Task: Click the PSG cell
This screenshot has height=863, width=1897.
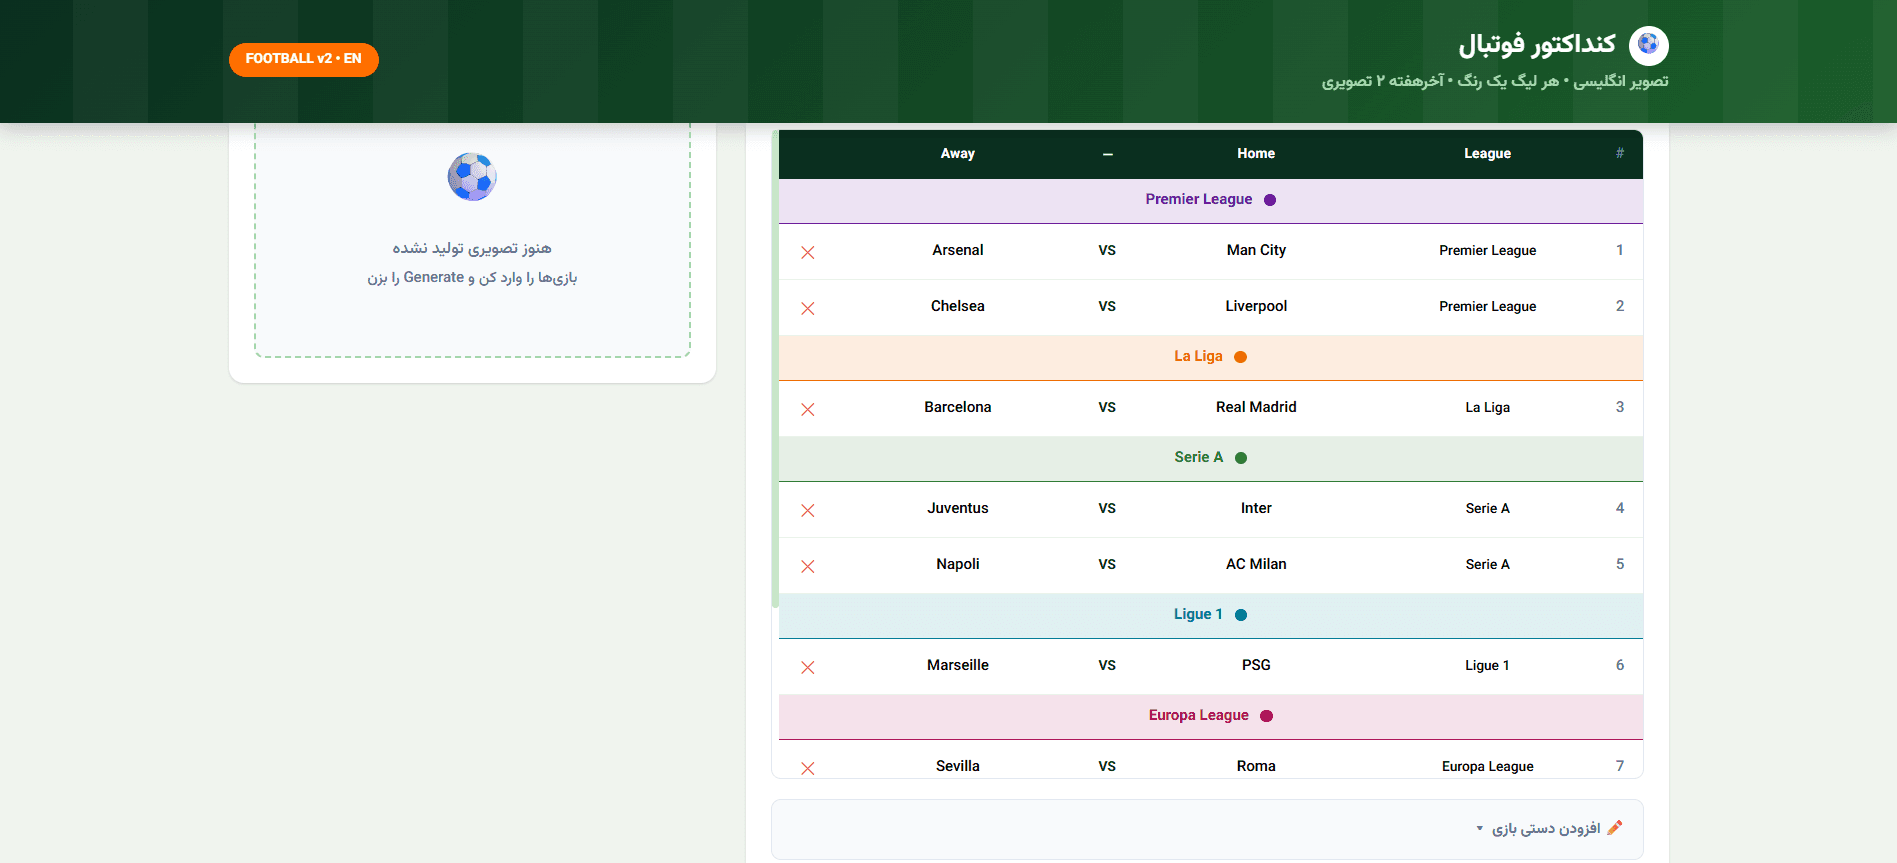Action: [x=1256, y=665]
